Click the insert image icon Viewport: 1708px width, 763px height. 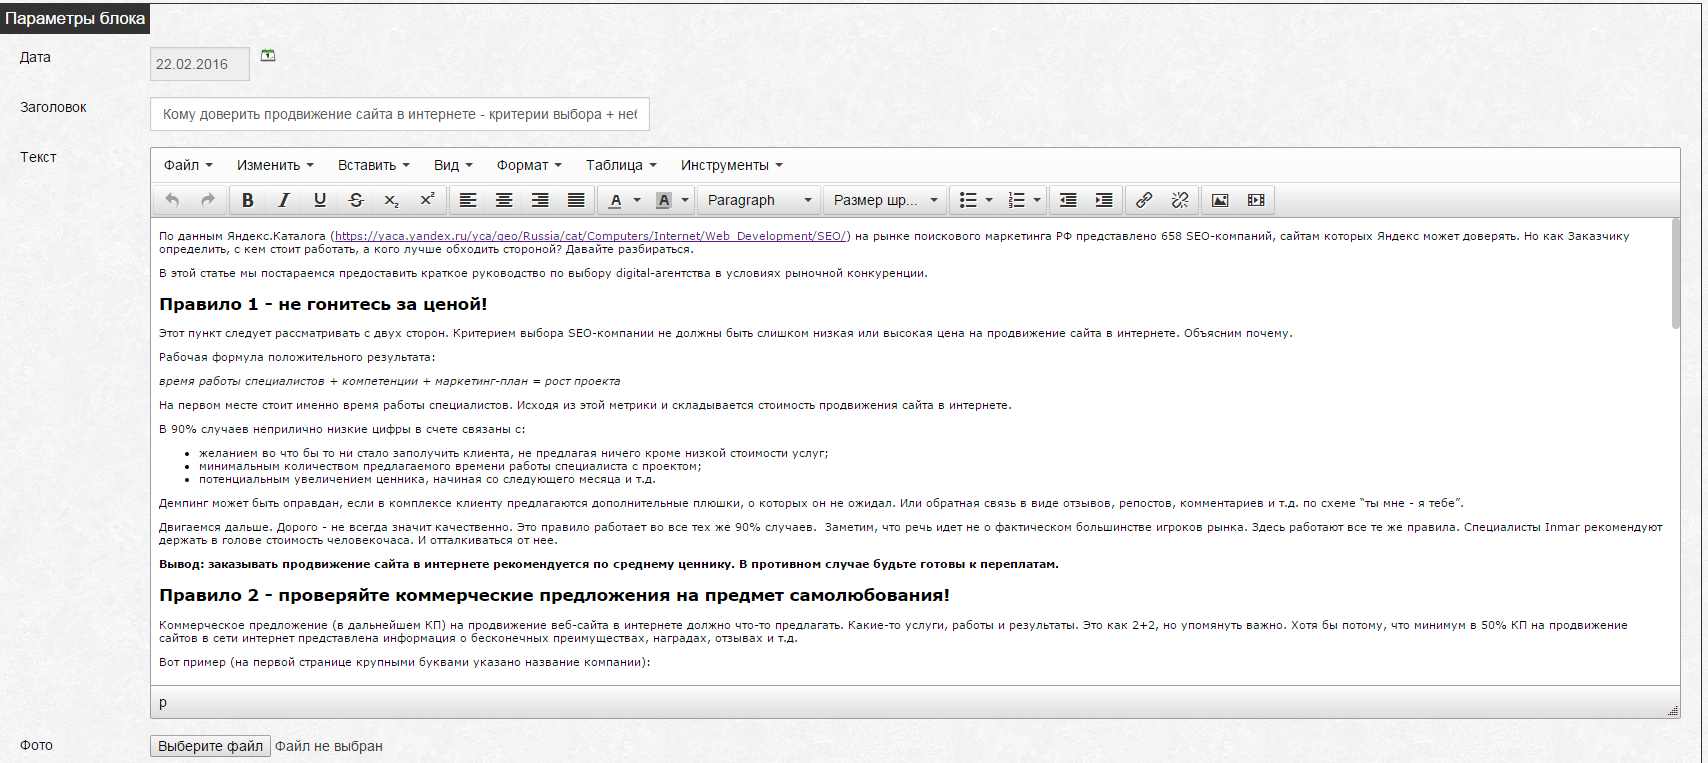pyautogui.click(x=1220, y=200)
